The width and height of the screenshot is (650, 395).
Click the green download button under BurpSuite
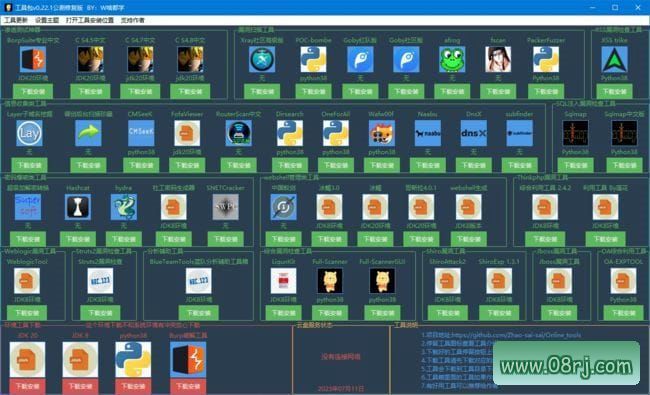pyautogui.click(x=33, y=91)
